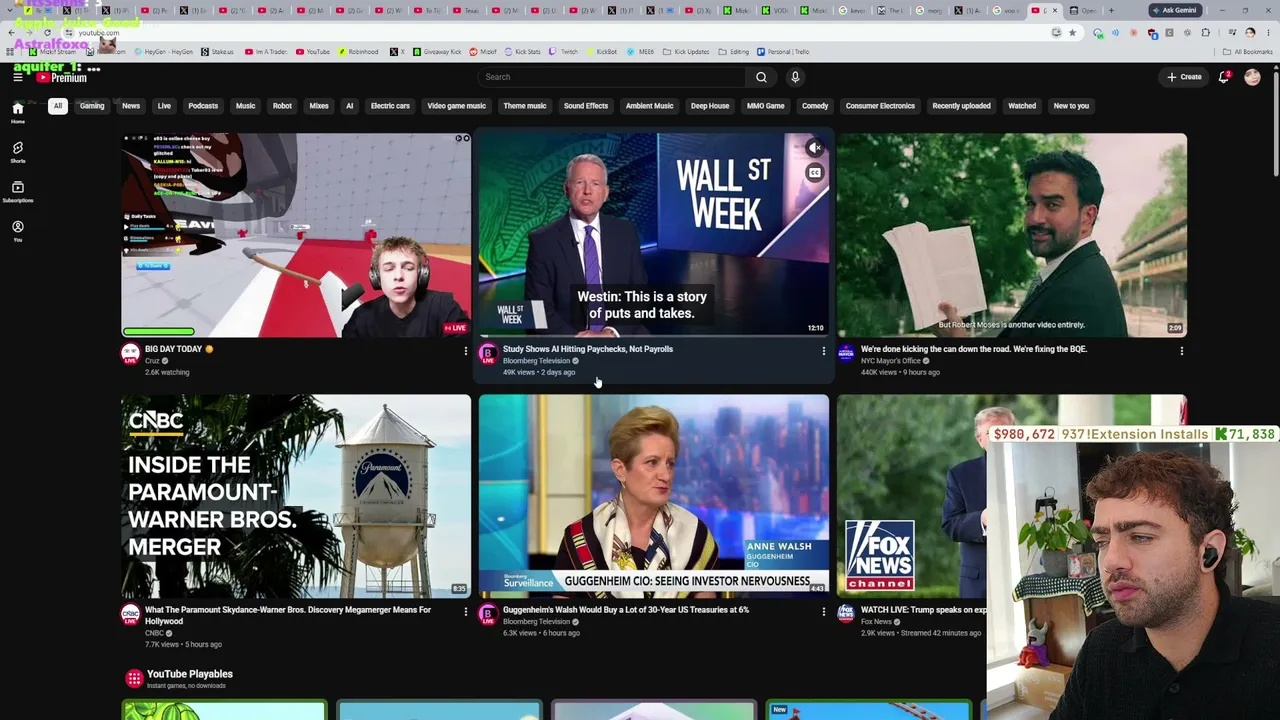Select the News filter chip
Screen dimensions: 1280x720
click(131, 106)
